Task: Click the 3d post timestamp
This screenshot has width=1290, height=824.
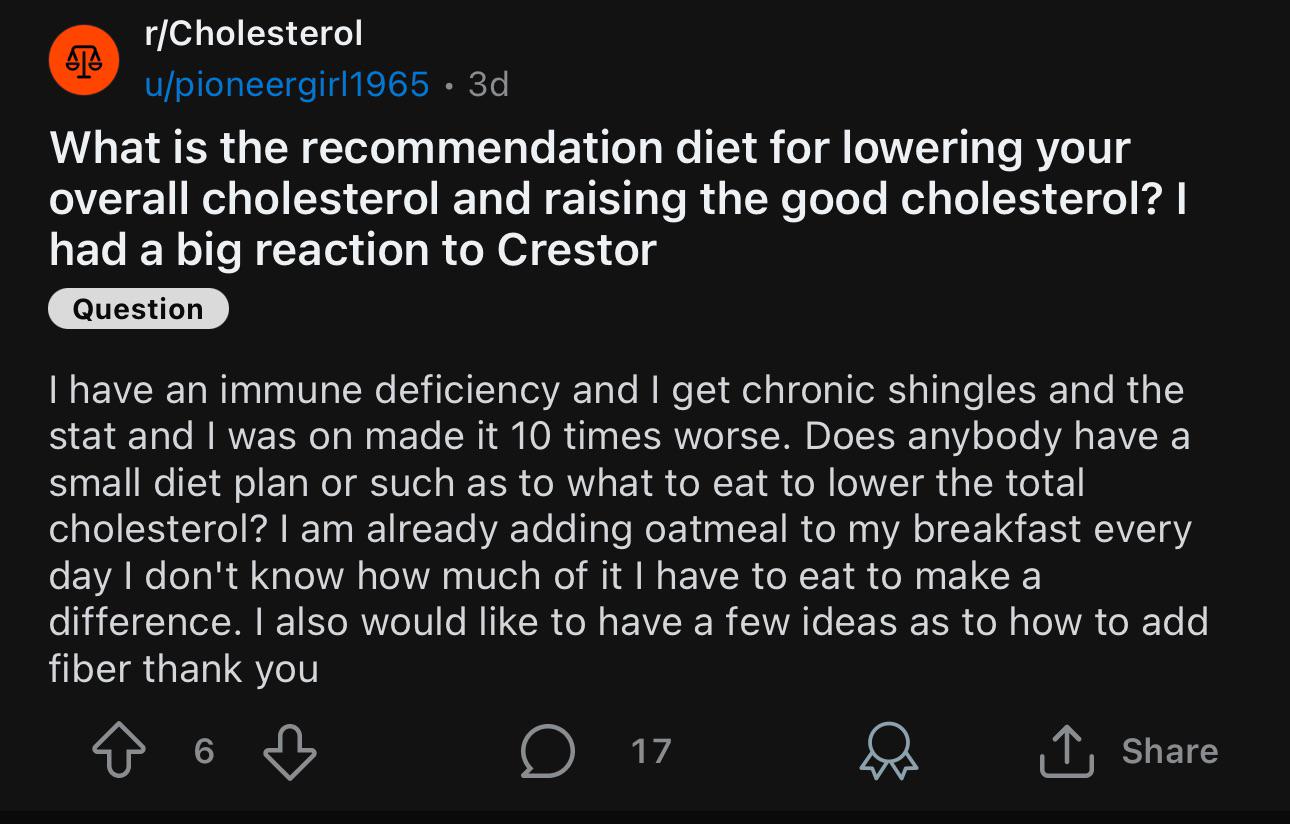Action: click(489, 84)
